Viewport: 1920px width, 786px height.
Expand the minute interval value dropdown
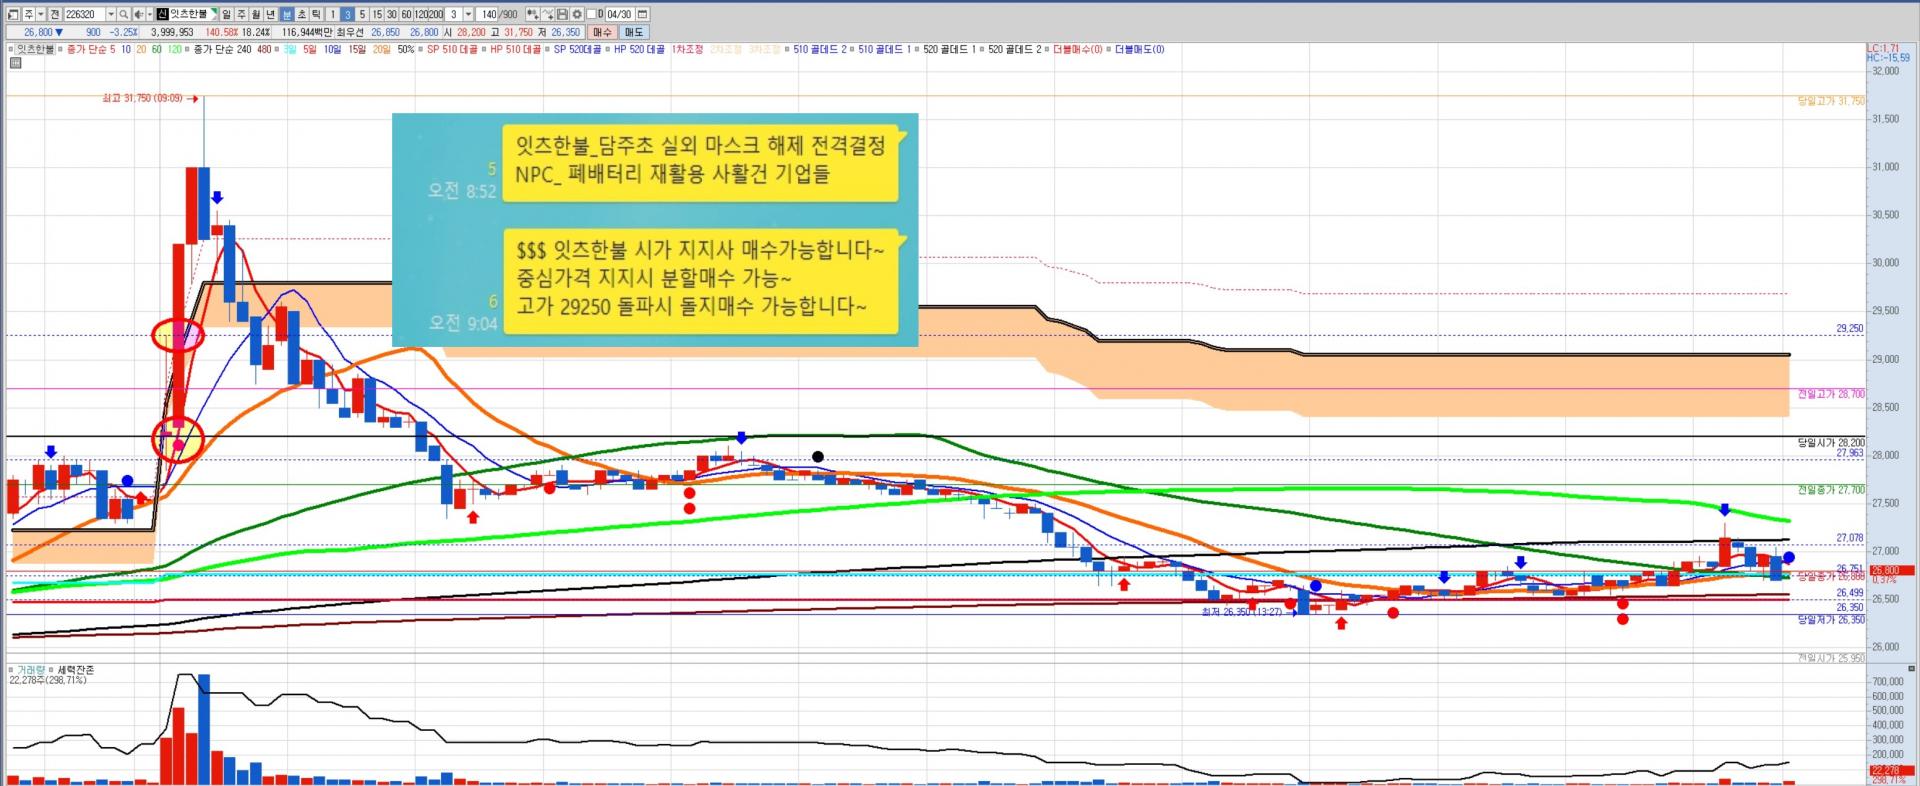[468, 15]
